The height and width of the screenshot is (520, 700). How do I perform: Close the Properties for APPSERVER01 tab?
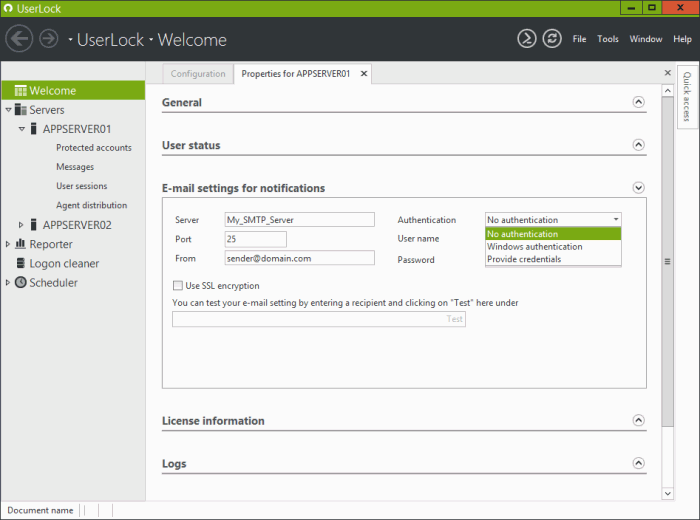[364, 74]
